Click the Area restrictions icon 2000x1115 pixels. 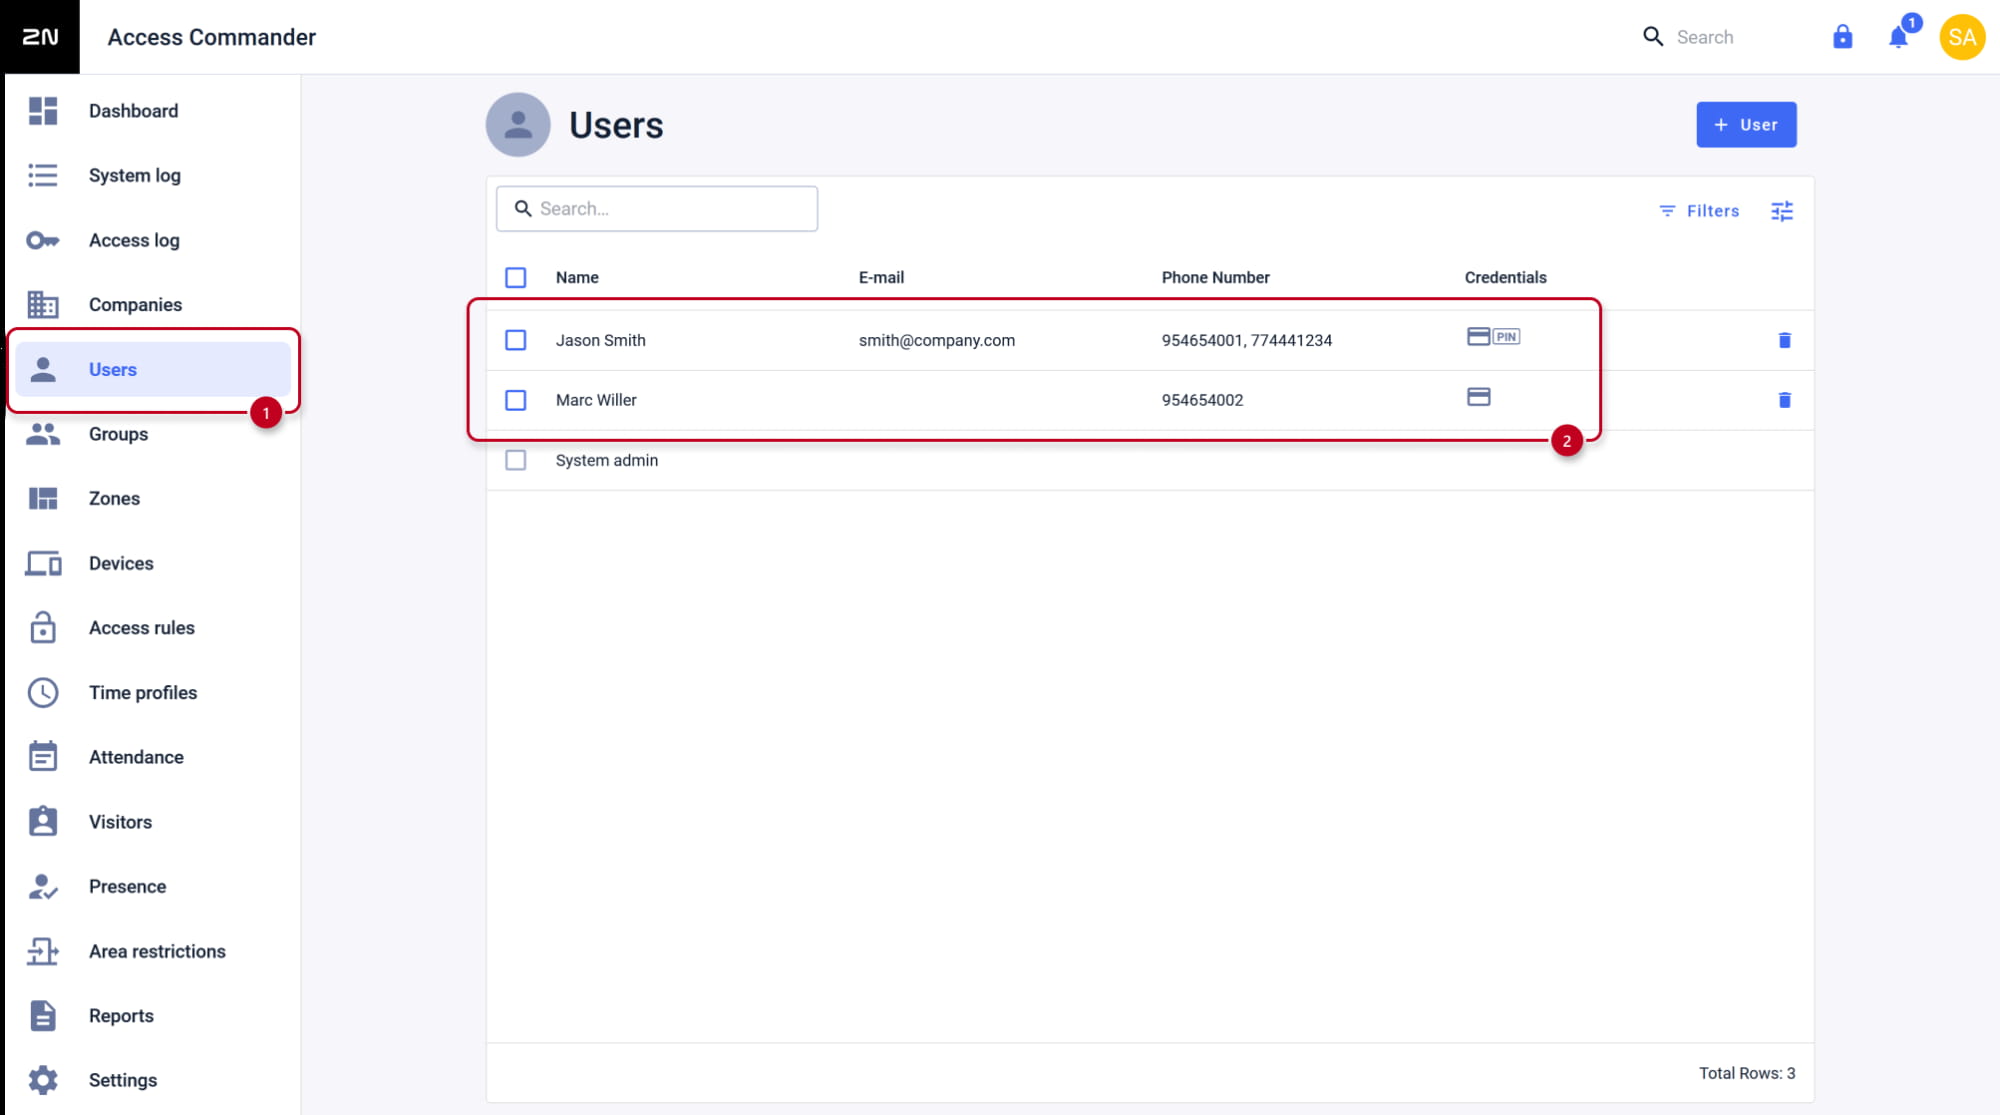[43, 951]
